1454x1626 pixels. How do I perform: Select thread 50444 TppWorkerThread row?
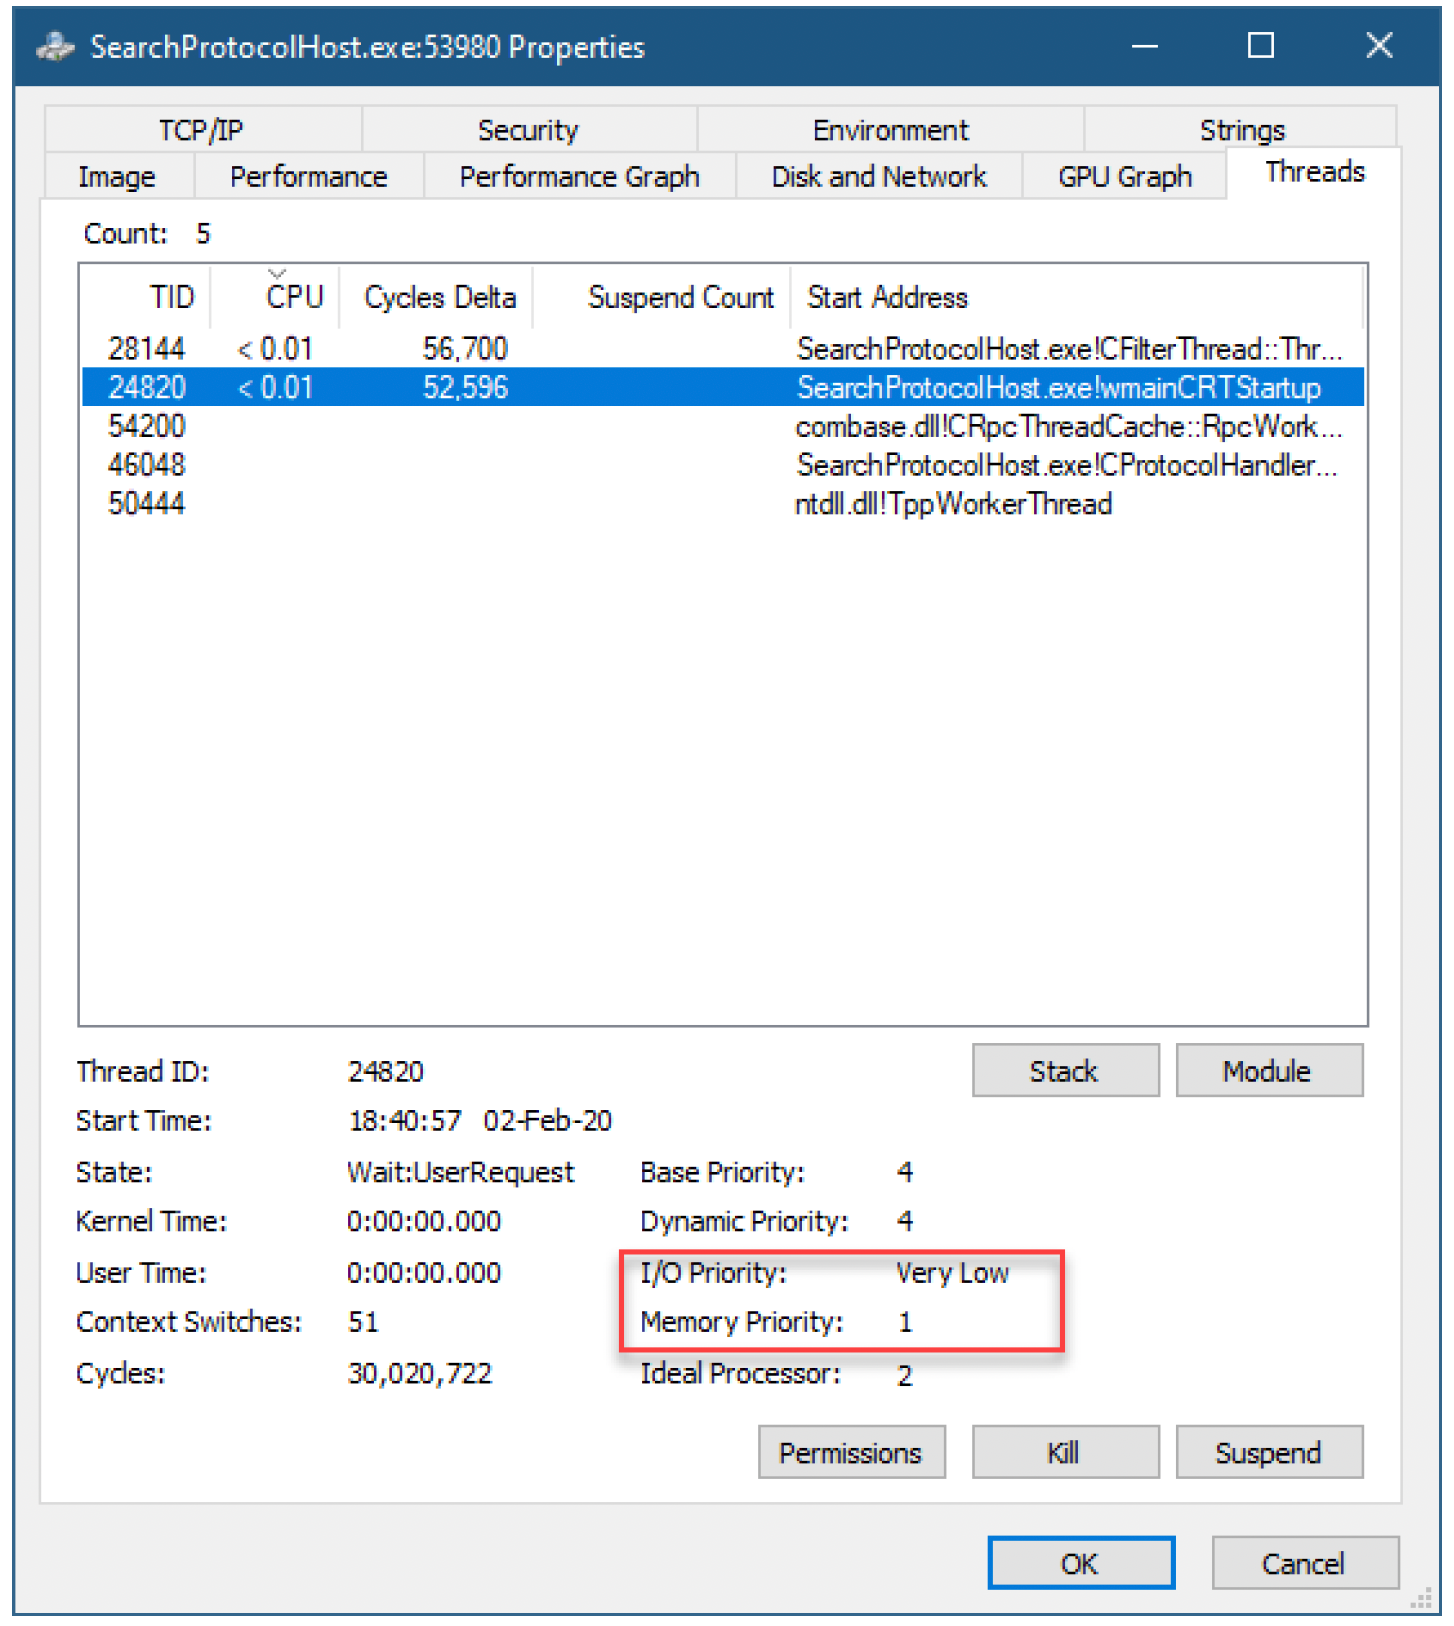point(723,504)
